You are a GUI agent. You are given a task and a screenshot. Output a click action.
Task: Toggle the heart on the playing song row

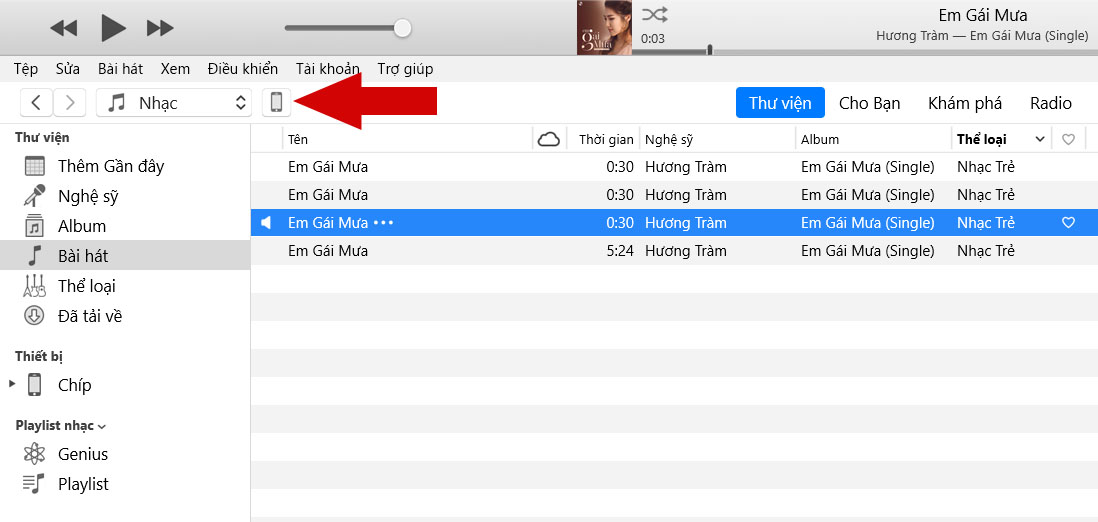tap(1068, 223)
